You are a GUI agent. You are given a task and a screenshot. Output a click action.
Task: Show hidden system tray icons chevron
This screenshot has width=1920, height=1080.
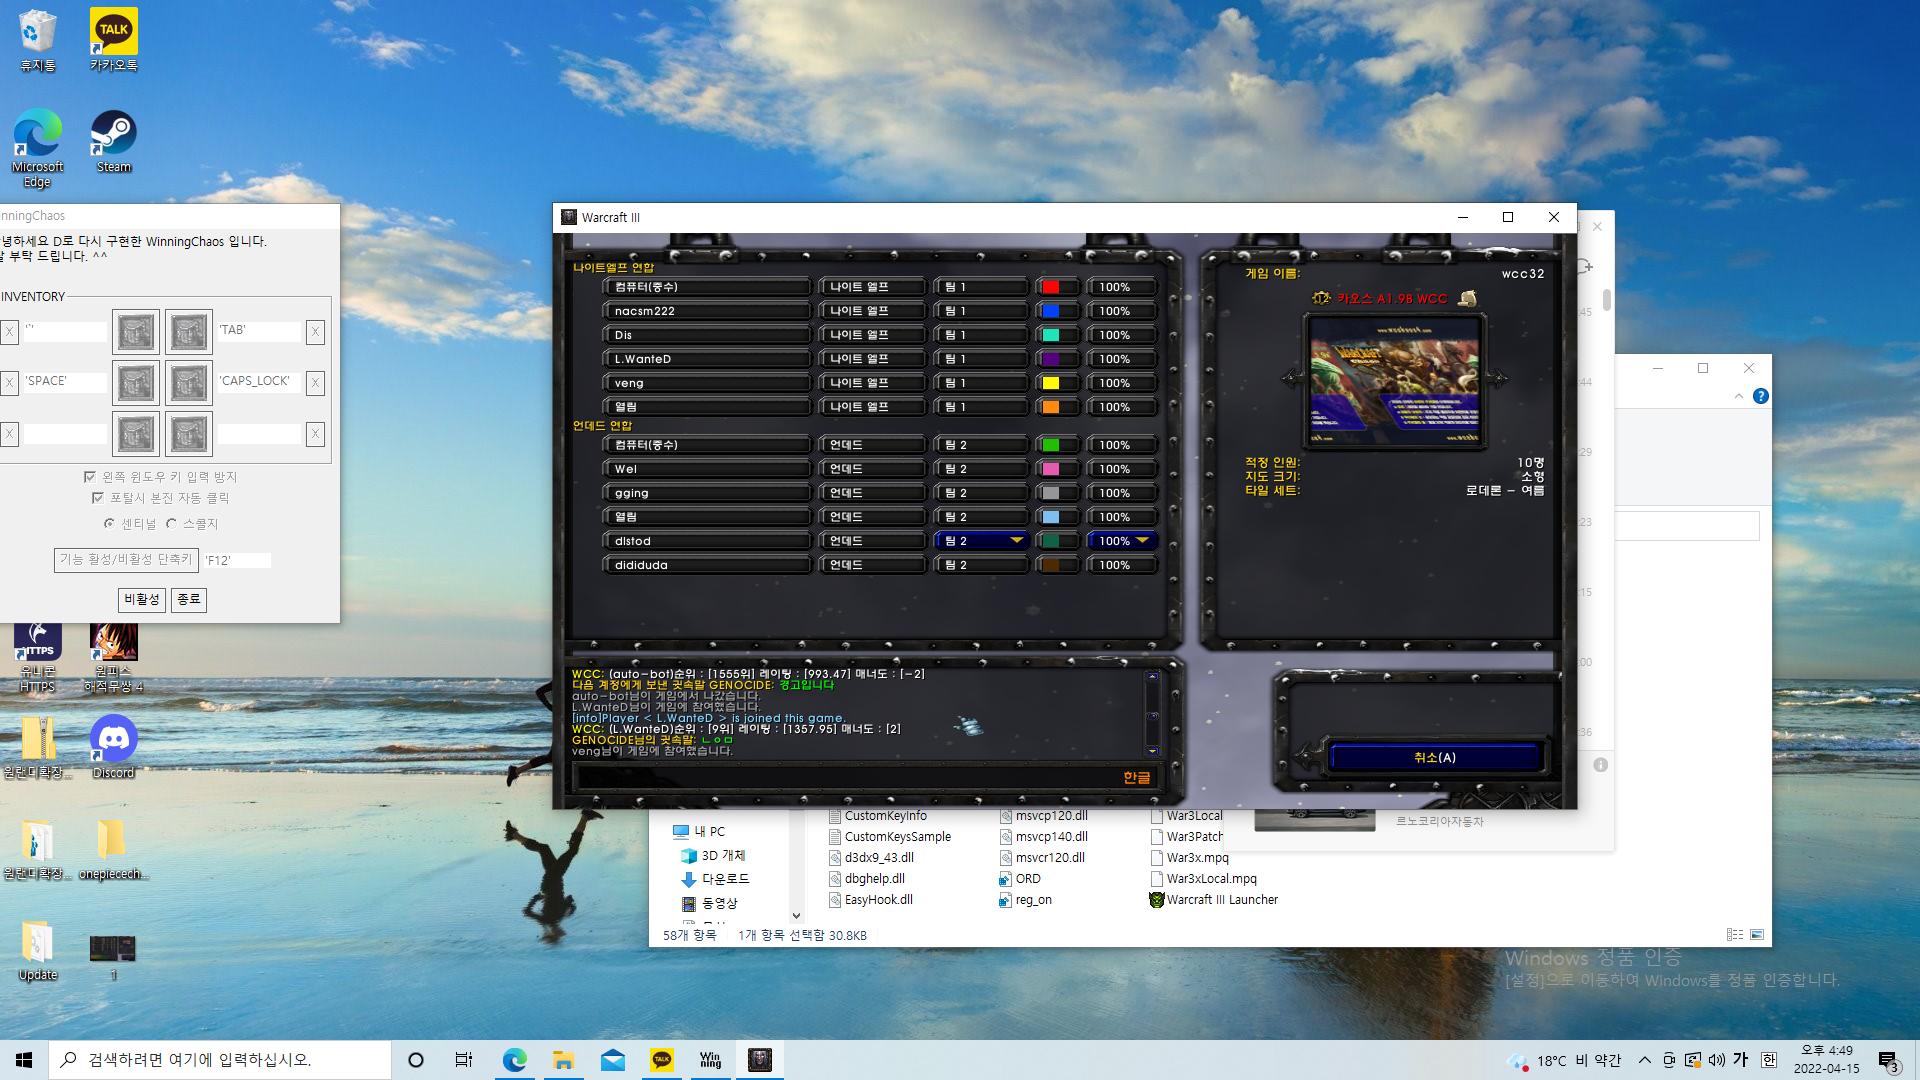[1645, 1060]
